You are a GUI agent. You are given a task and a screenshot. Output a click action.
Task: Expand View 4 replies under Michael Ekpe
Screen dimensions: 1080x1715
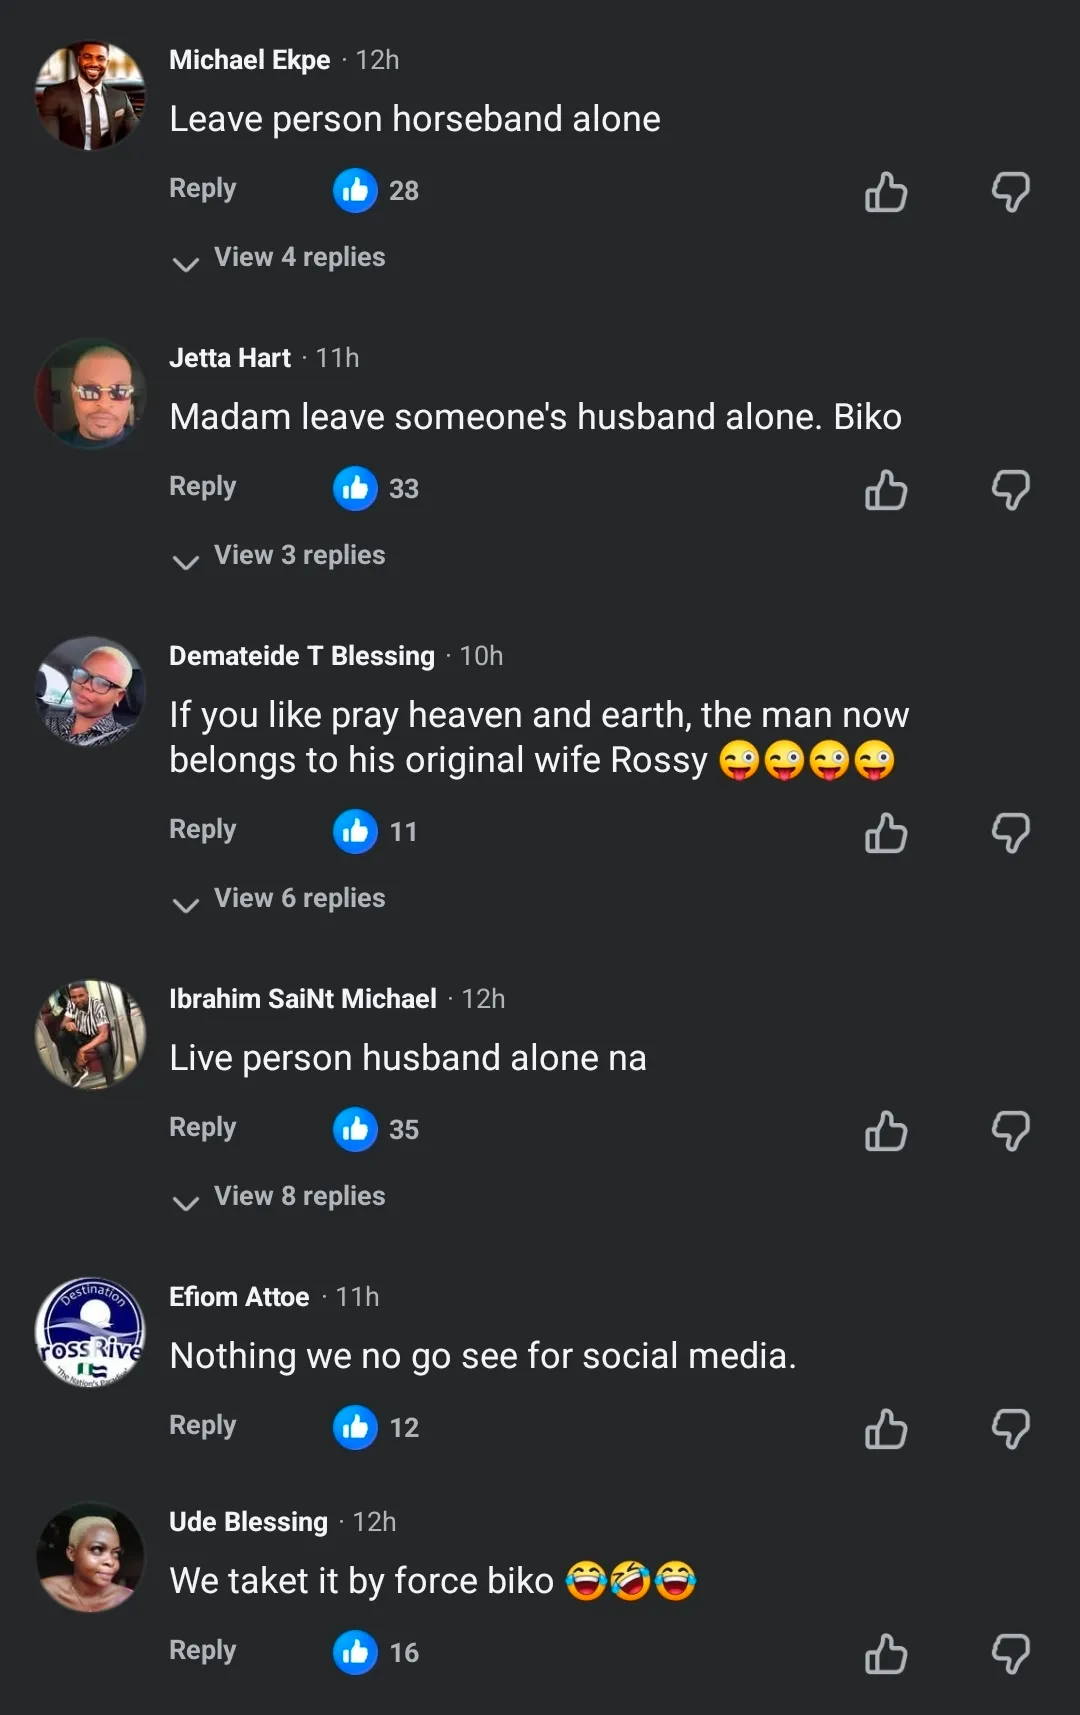[298, 258]
